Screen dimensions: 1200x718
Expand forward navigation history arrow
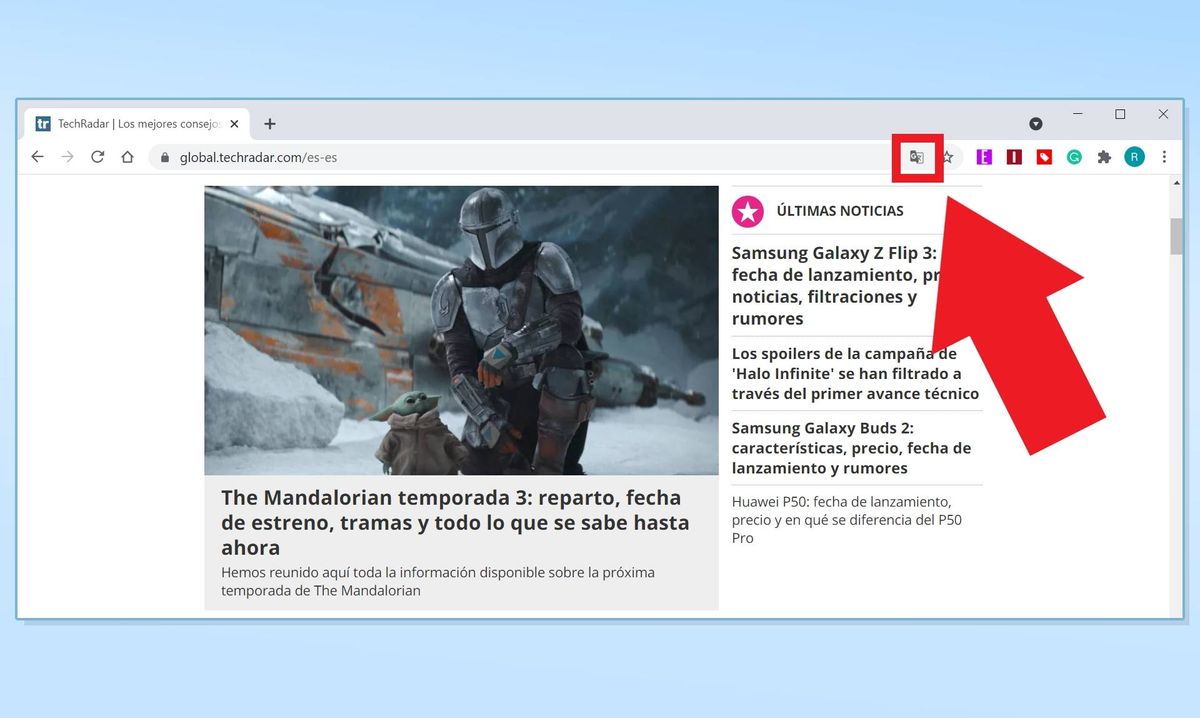click(x=67, y=157)
